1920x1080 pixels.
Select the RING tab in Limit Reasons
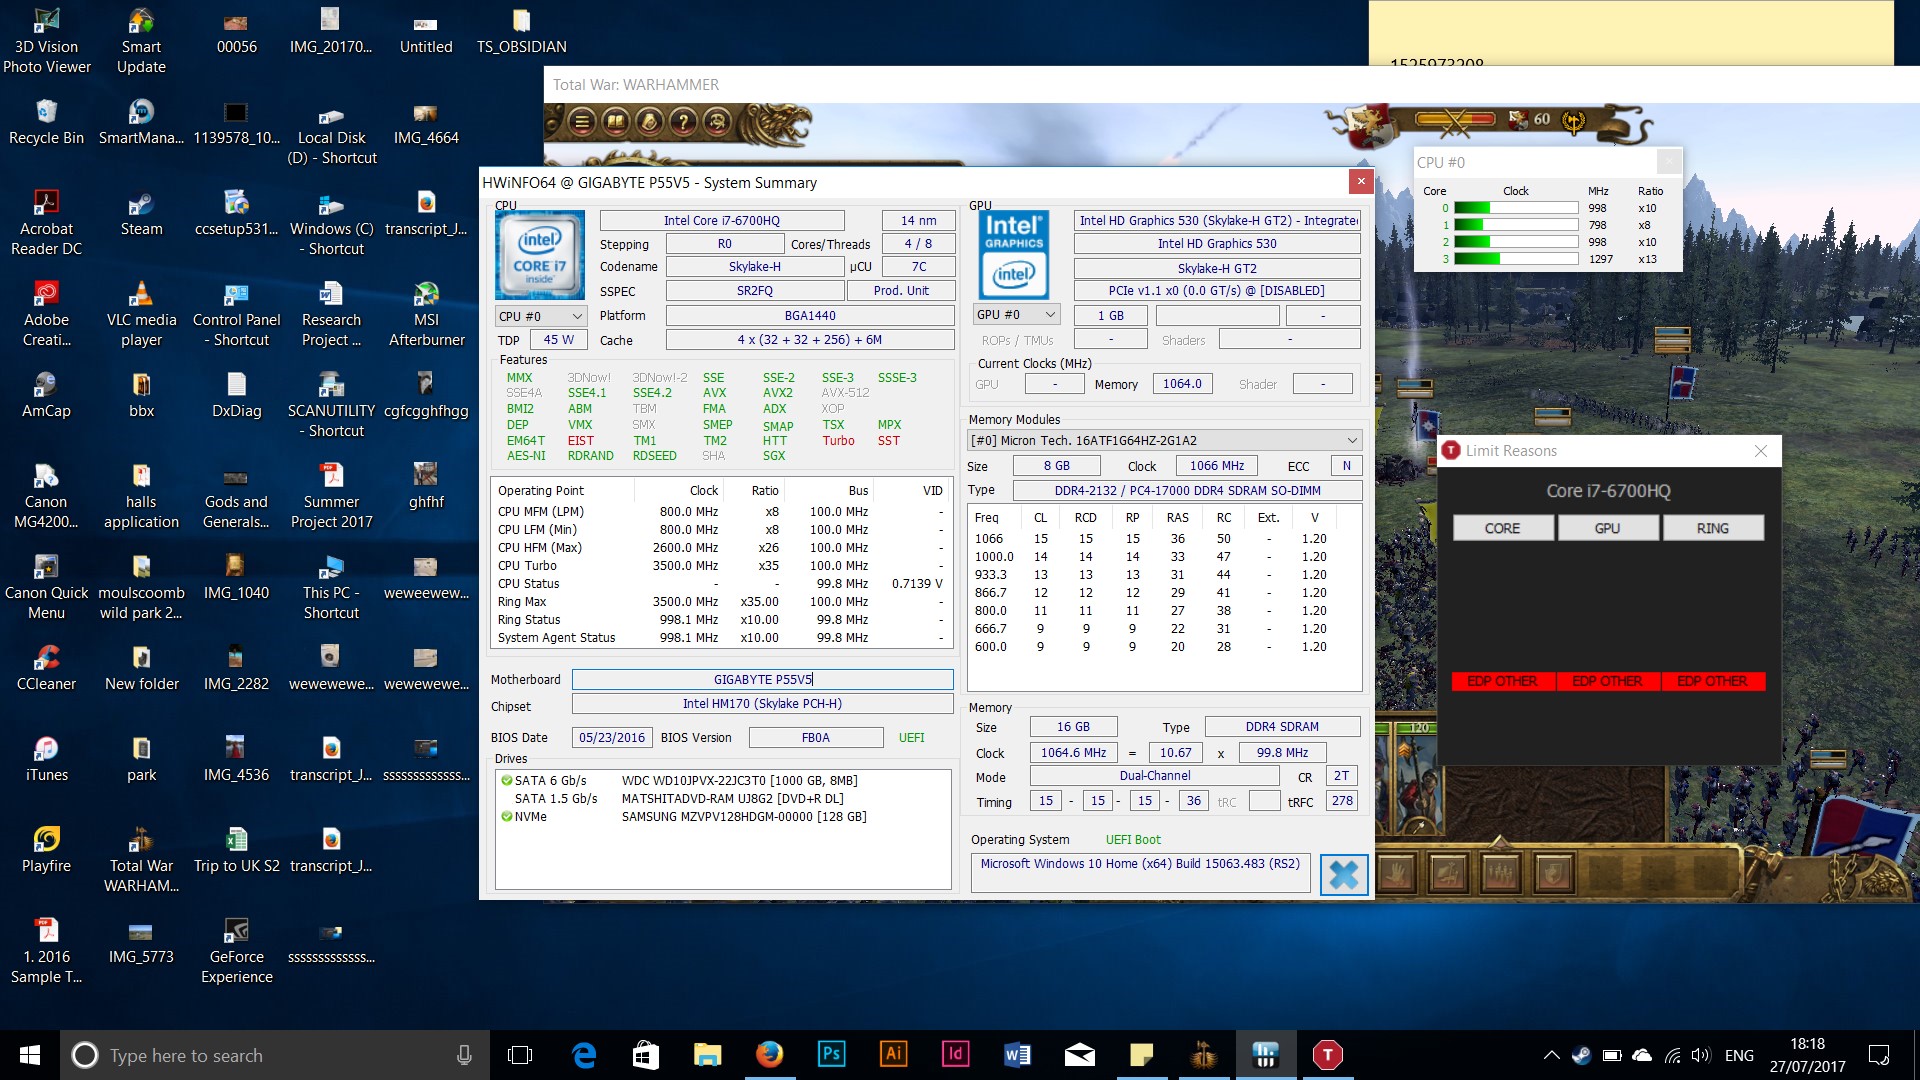(x=1712, y=529)
